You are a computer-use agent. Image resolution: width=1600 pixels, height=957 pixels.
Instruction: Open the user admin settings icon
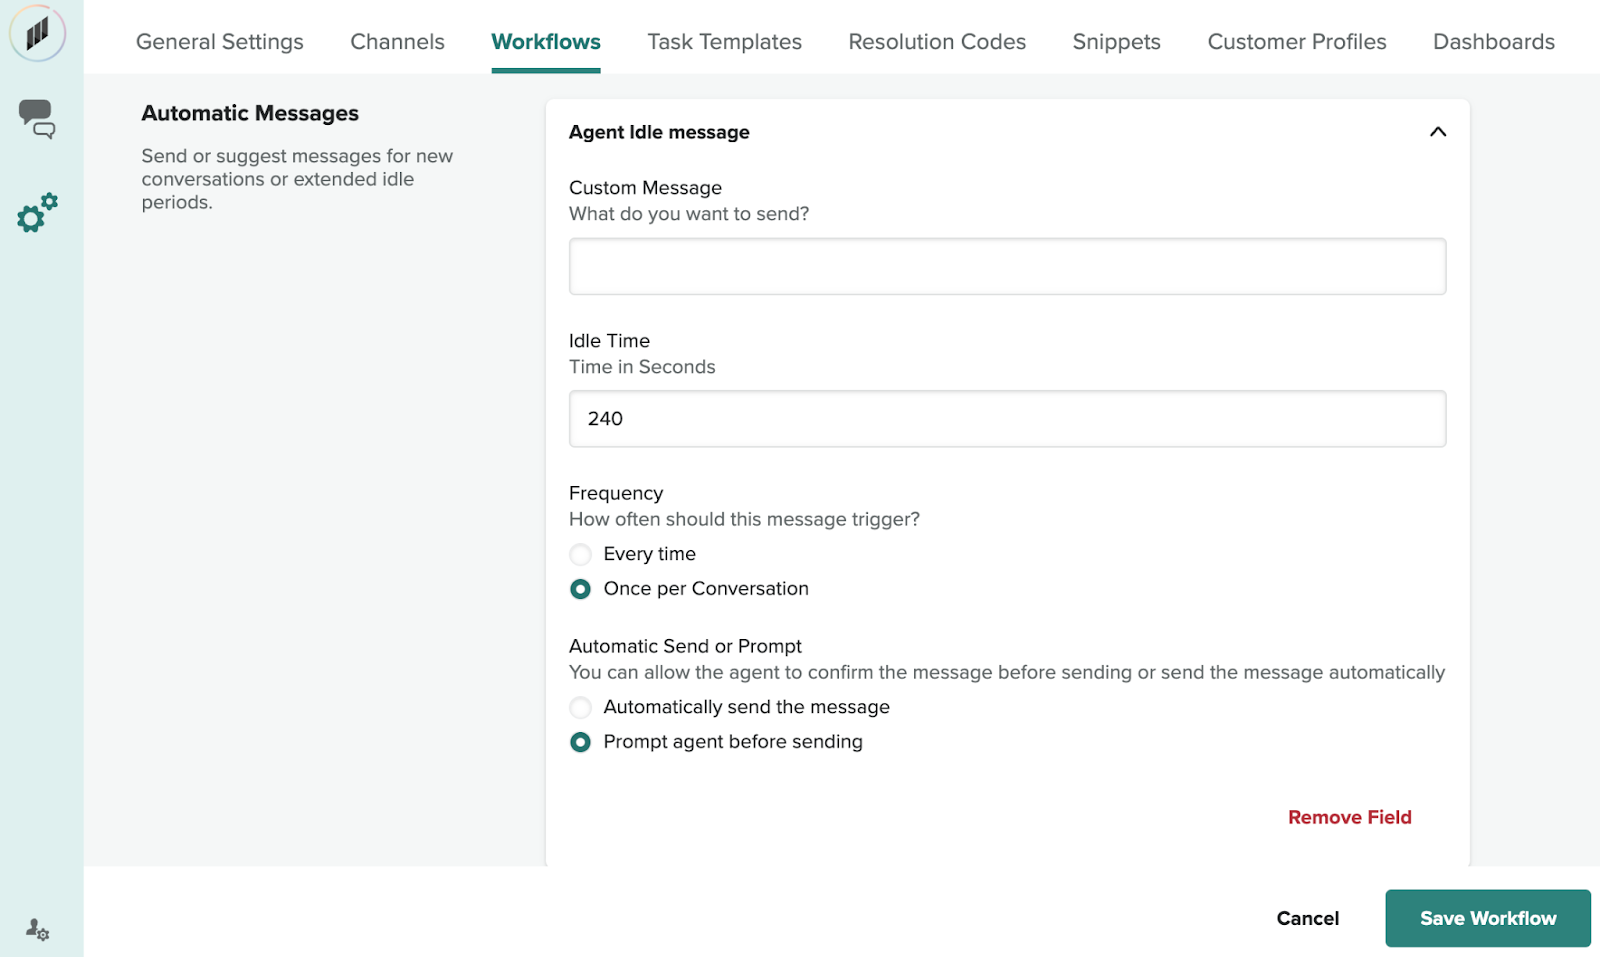[x=37, y=929]
